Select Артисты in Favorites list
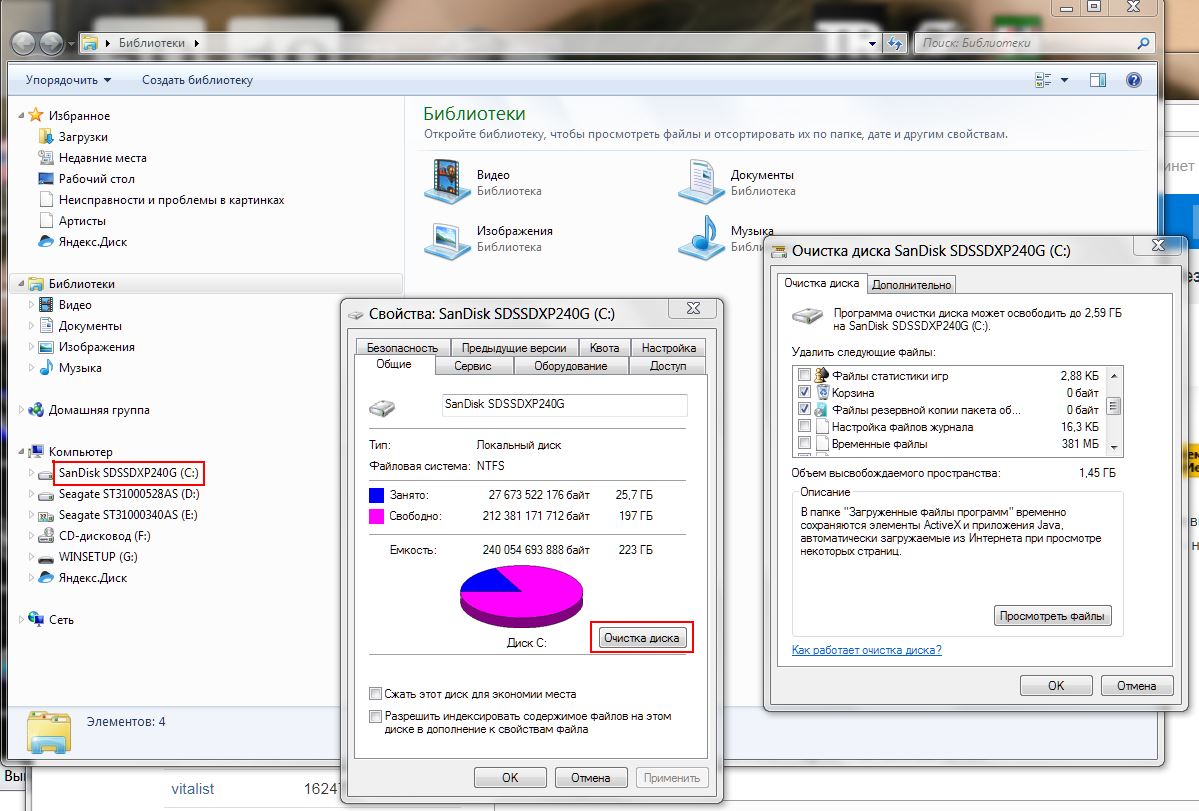Screen dimensions: 1199x811 click(x=82, y=221)
